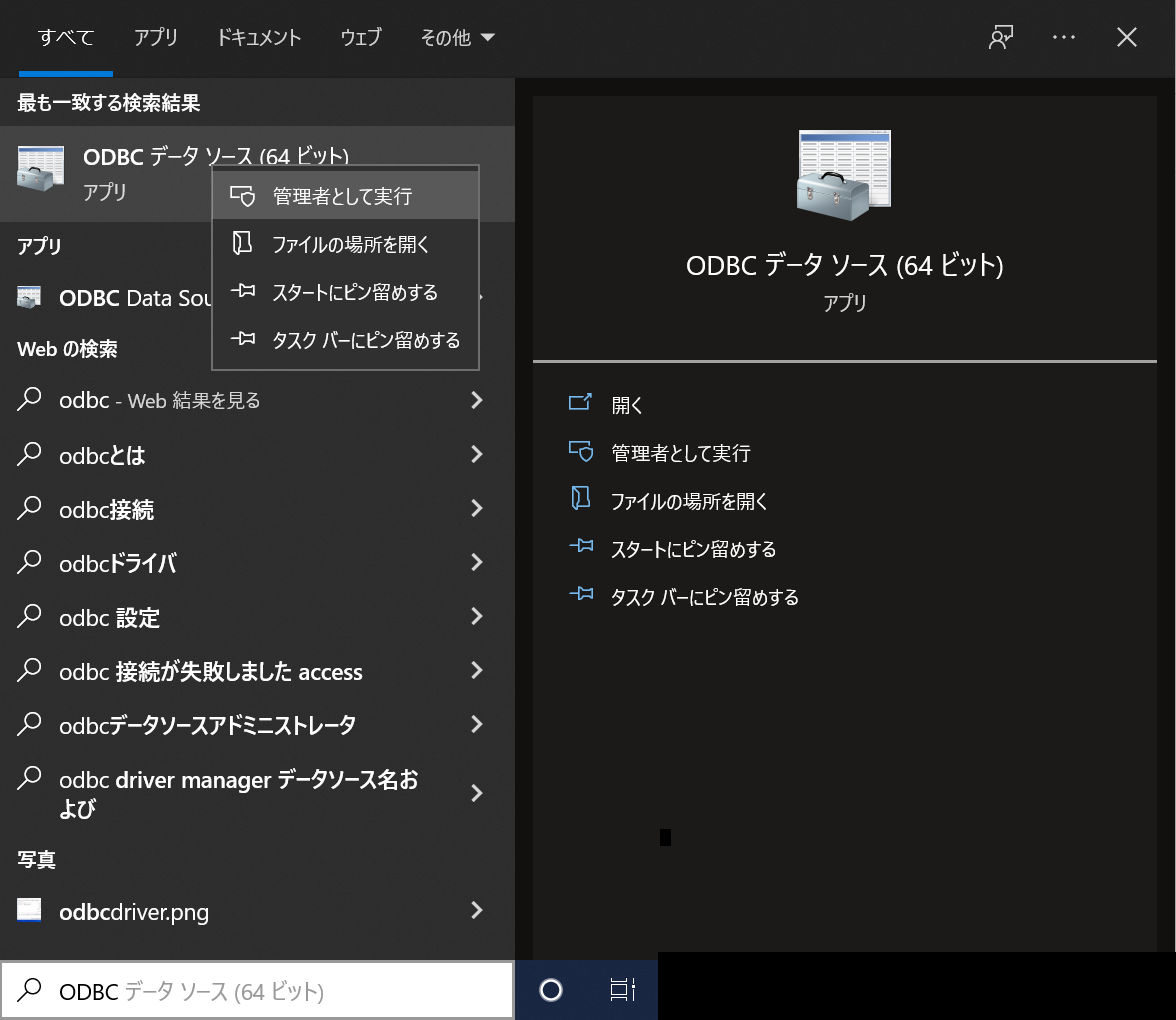
Task: Expand the arrow for odbc 設定
Action: 476,616
